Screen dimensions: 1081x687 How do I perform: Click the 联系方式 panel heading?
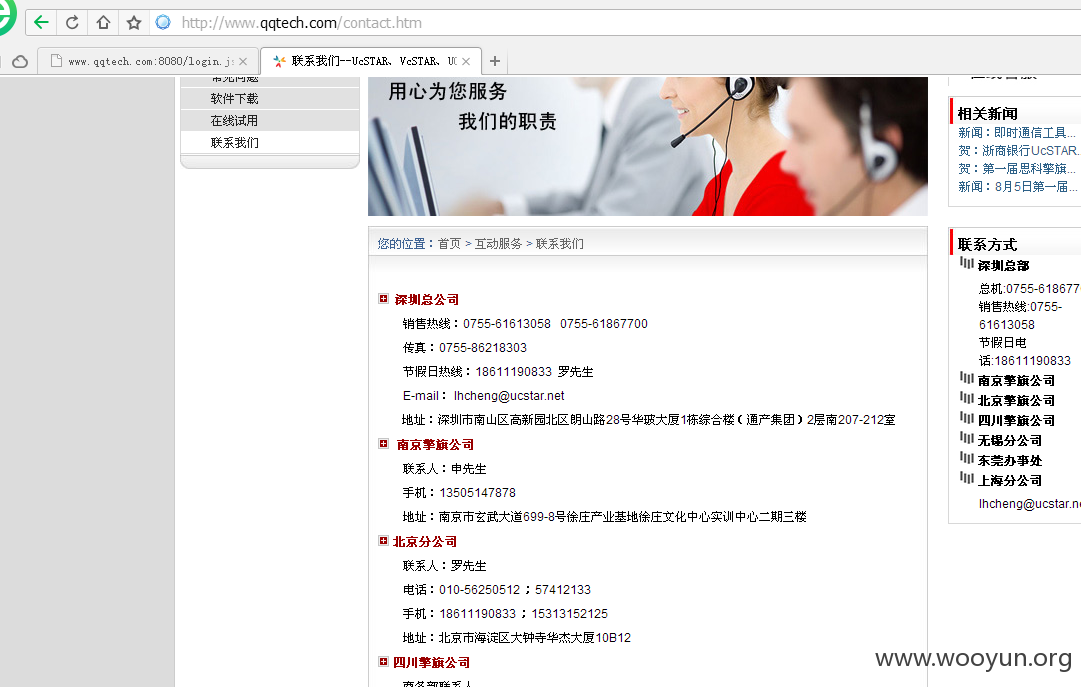coord(987,245)
